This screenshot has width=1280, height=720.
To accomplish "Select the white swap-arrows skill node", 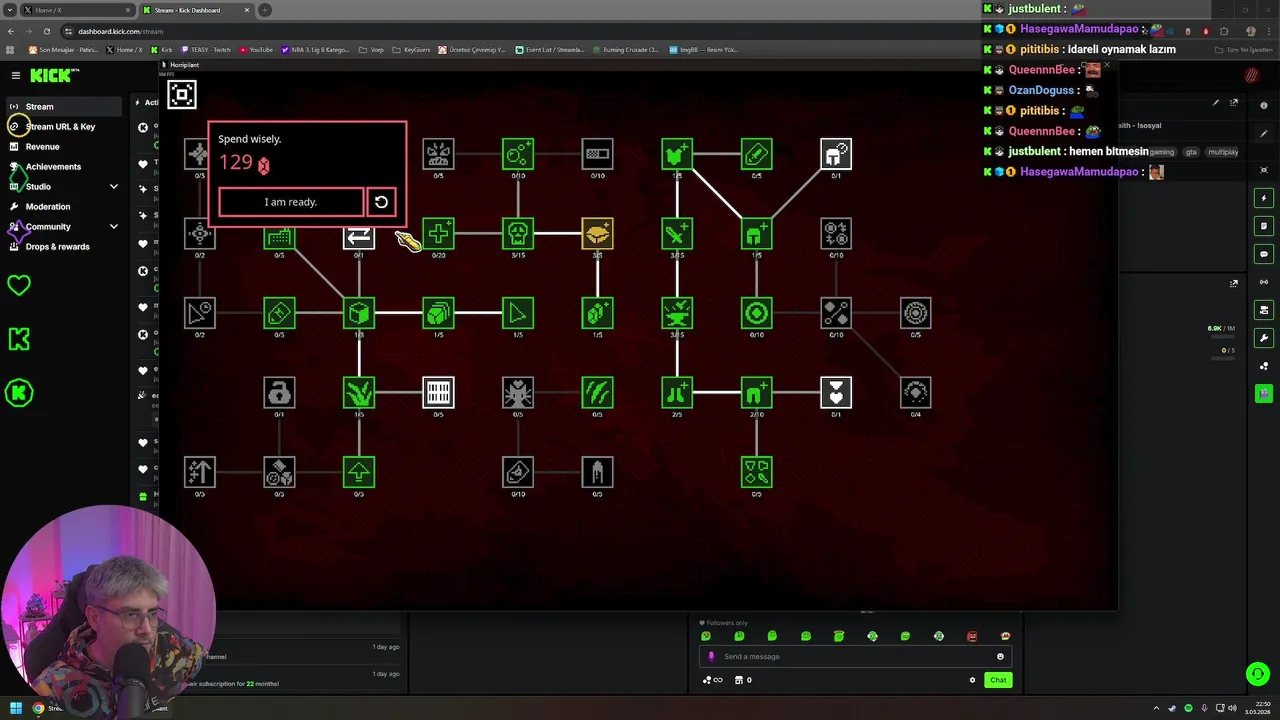I will pyautogui.click(x=359, y=236).
